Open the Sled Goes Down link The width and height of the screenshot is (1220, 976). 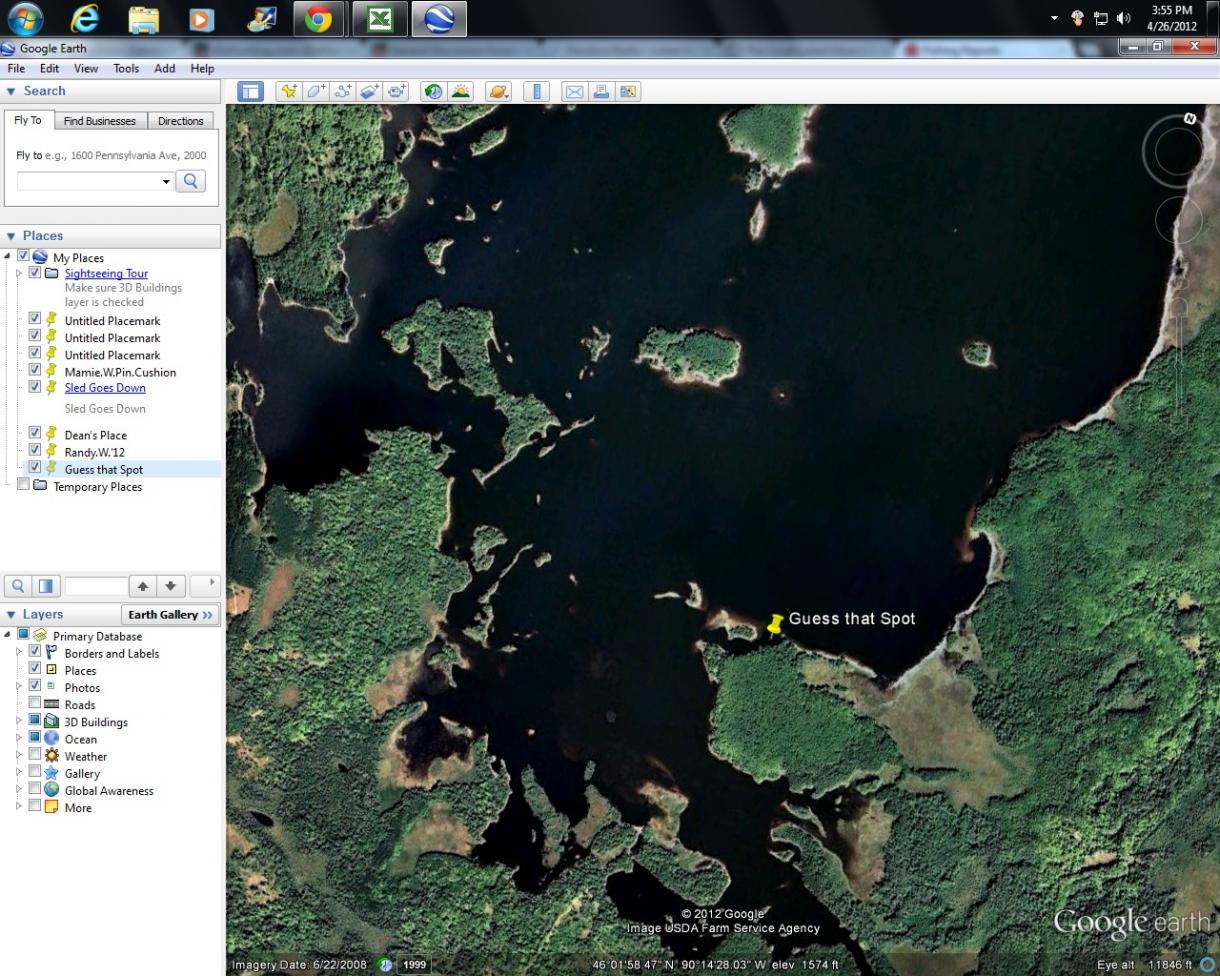click(105, 388)
